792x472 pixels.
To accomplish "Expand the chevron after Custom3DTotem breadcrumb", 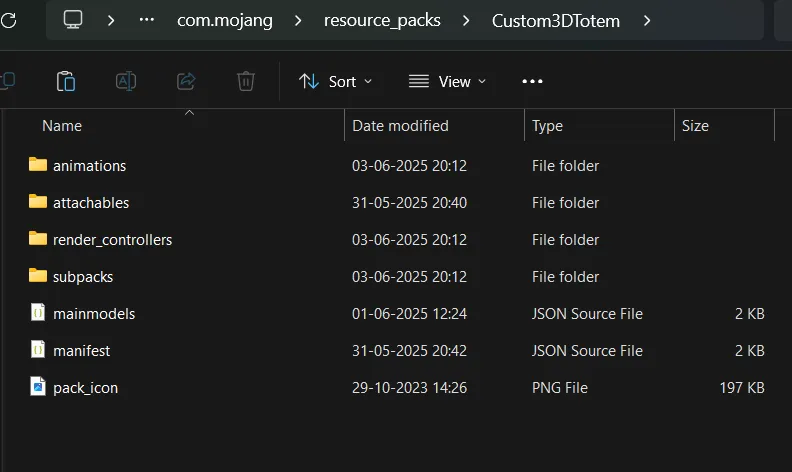I will (x=647, y=21).
